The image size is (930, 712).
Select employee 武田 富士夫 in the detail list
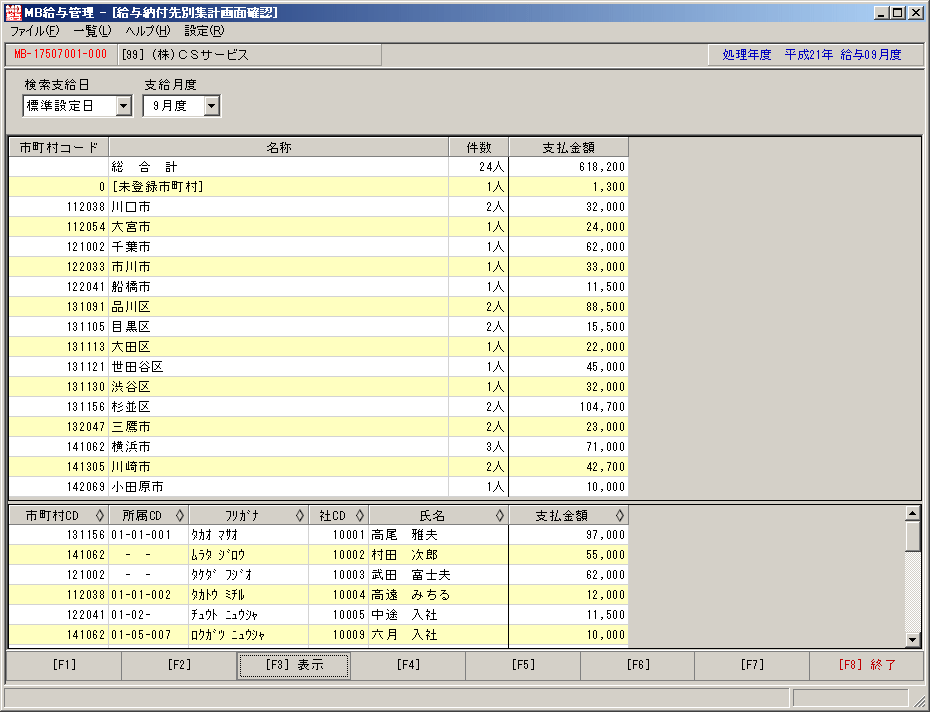[x=319, y=575]
